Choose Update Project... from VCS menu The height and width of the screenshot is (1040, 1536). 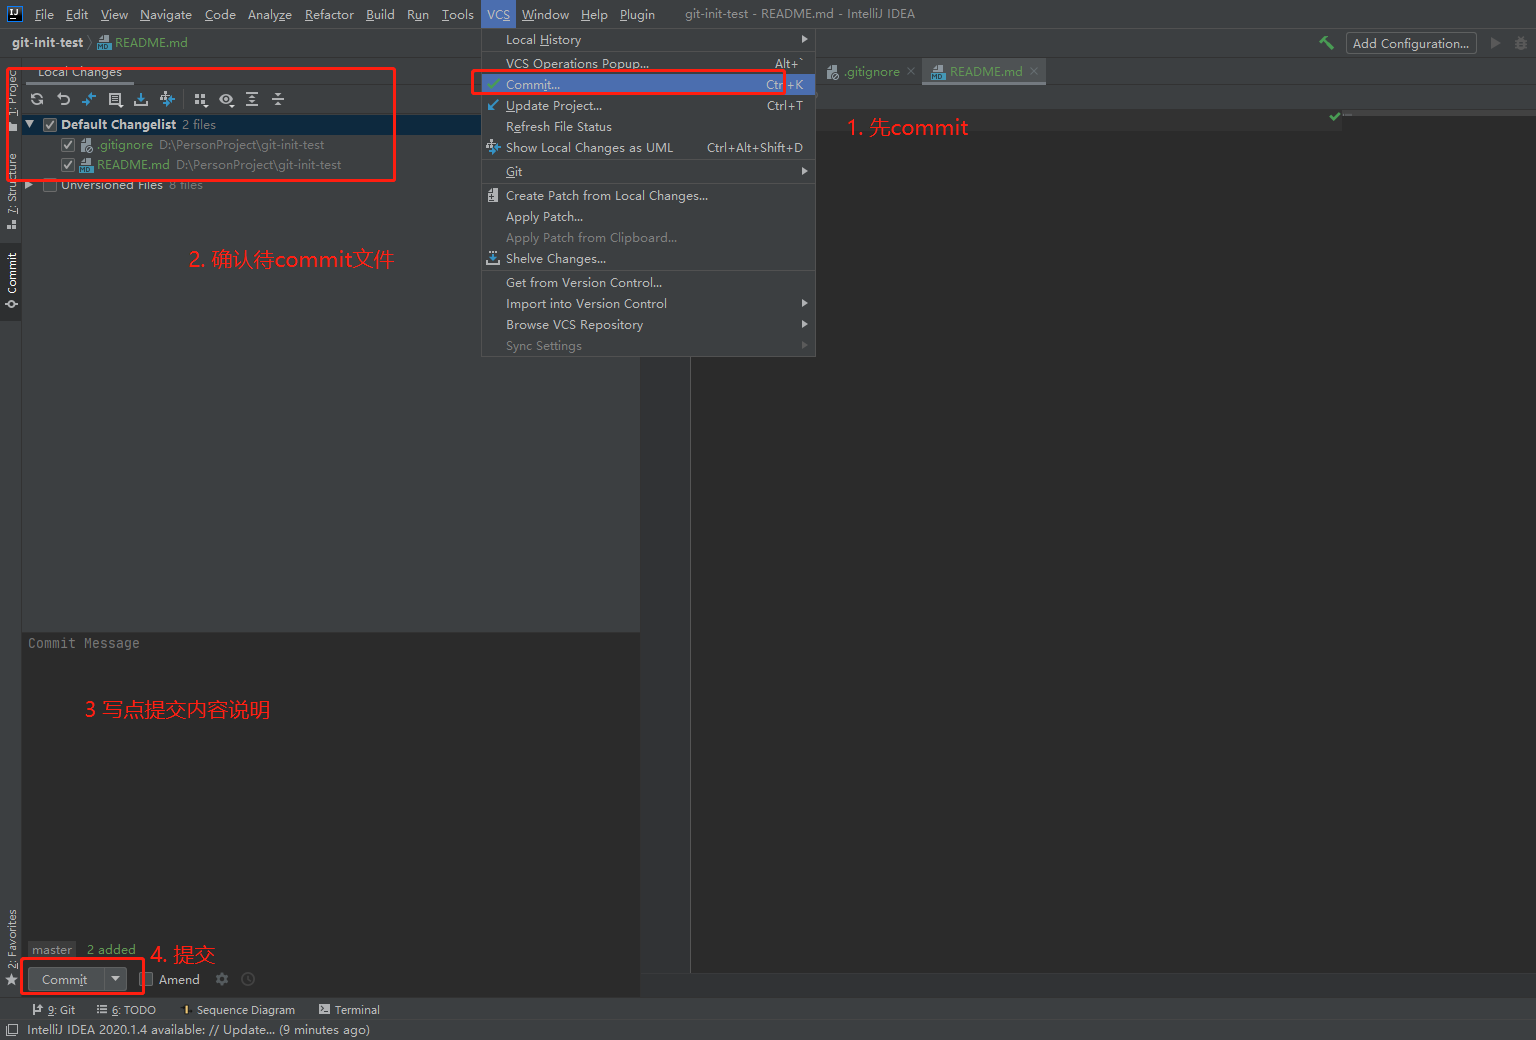point(648,106)
